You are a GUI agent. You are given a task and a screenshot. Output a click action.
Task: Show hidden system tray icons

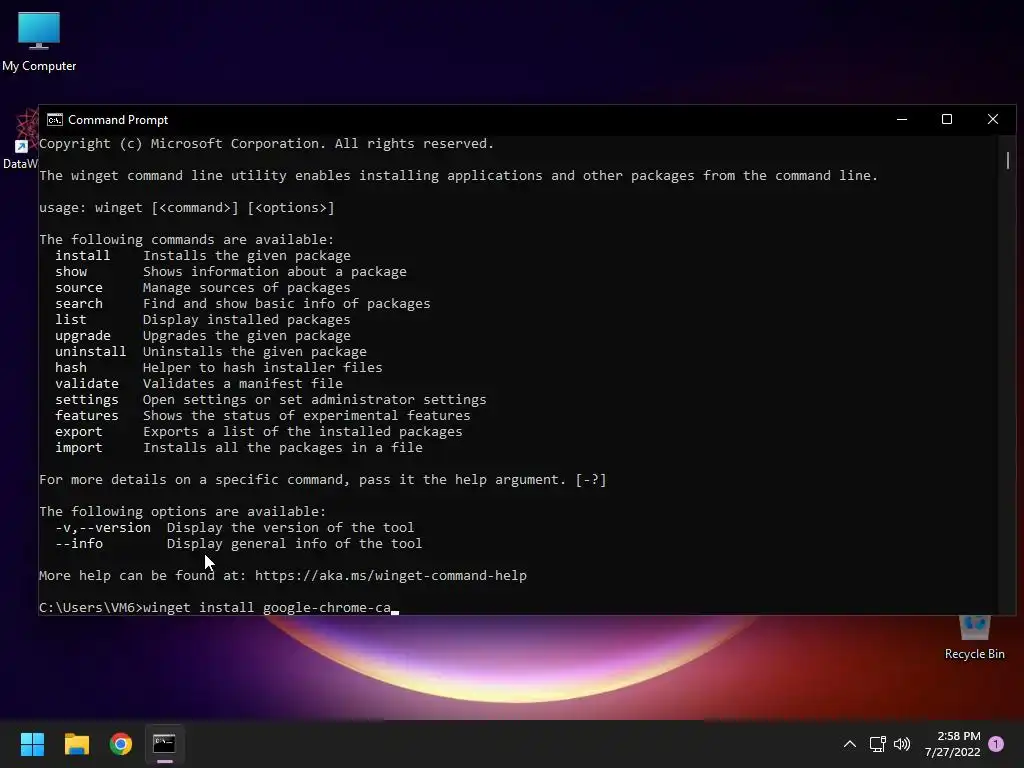[850, 744]
